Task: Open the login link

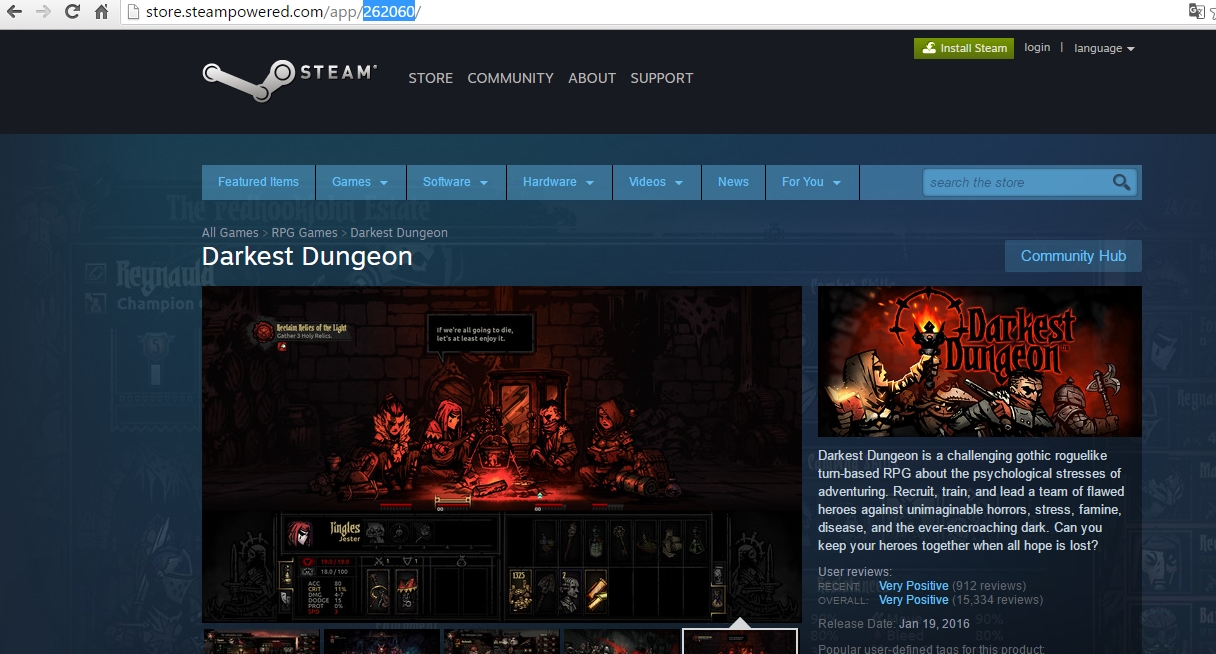Action: click(1037, 47)
